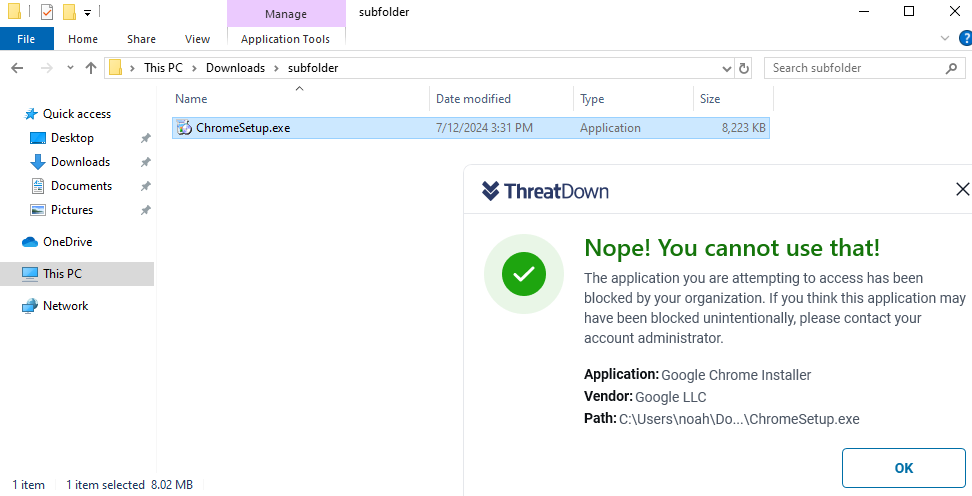This screenshot has width=972, height=496.
Task: Open Network in the navigation pane
Action: (66, 306)
